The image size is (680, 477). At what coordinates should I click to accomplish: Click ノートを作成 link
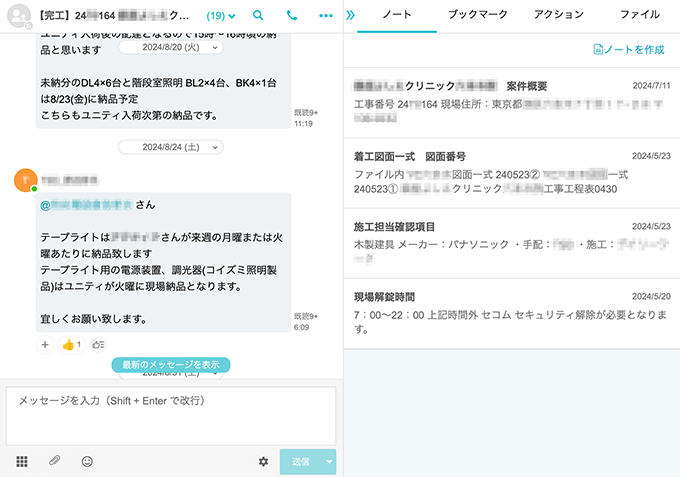628,50
